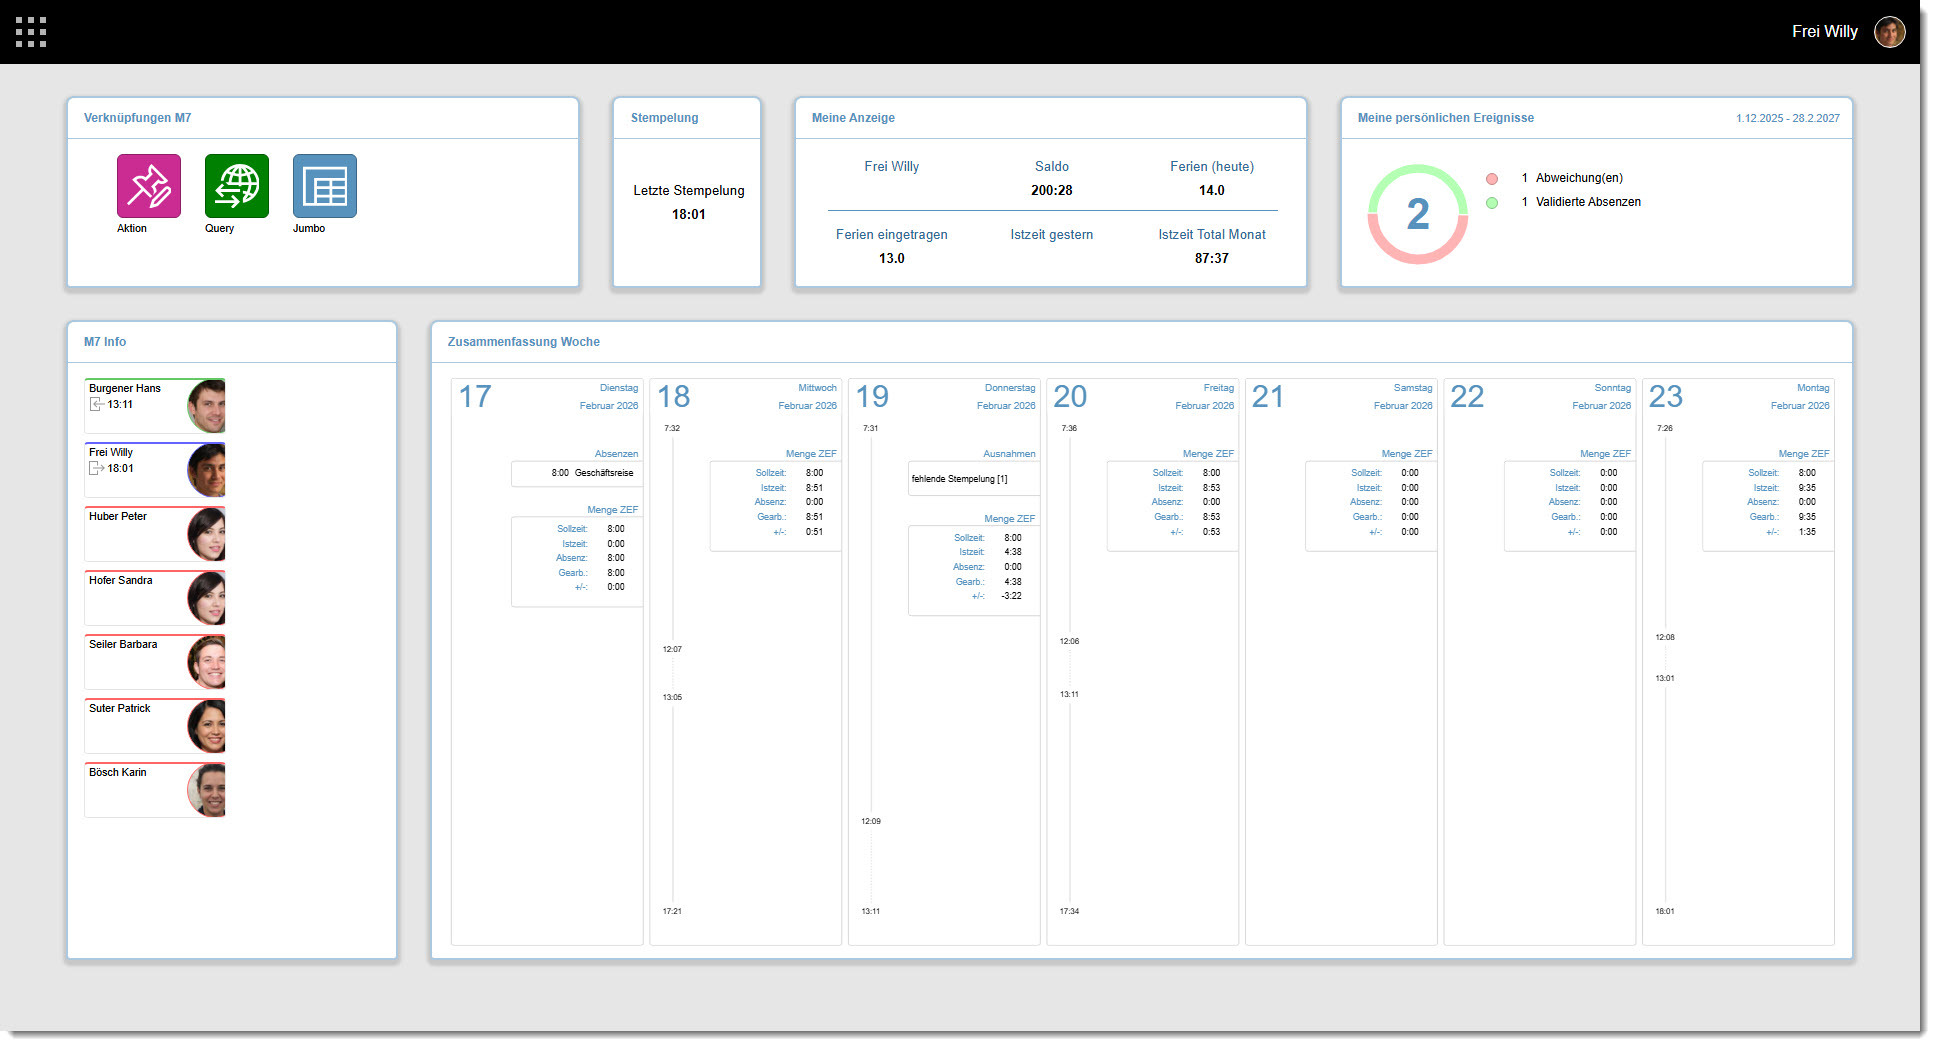Select Huber Peter's photo in M7 Info
Screen dimensions: 1935x1046
(x=207, y=534)
